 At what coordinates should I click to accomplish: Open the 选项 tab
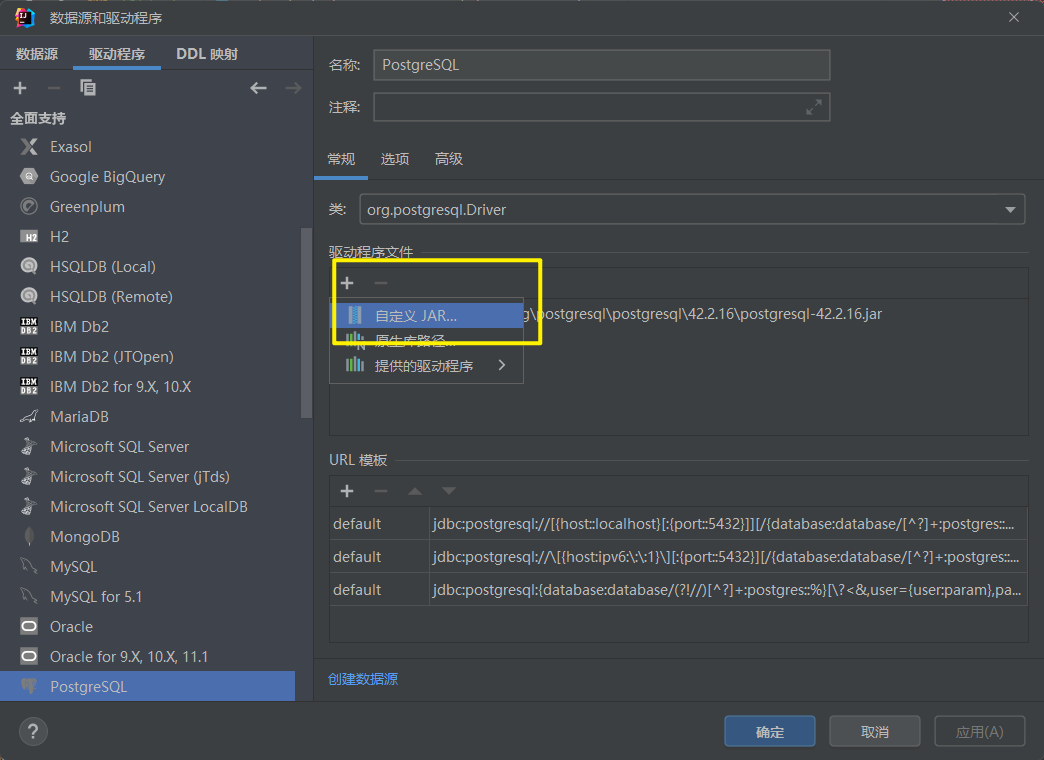point(395,159)
